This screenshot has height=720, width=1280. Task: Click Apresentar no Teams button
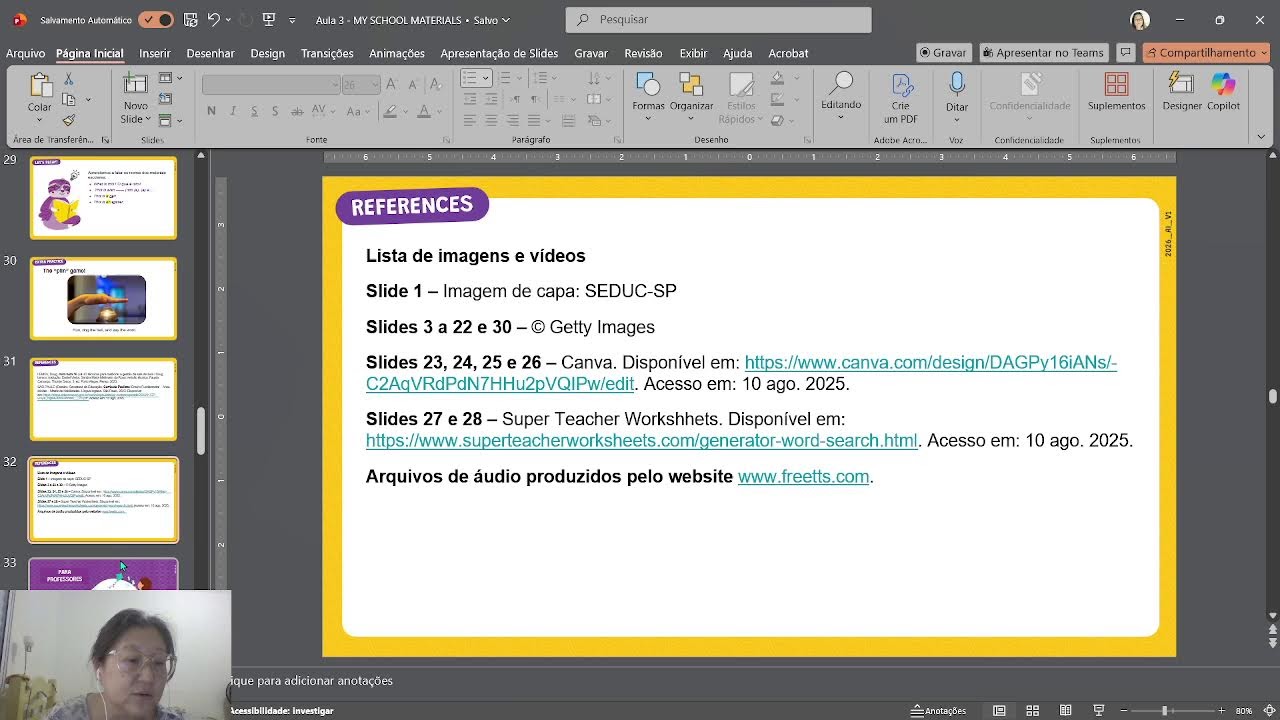click(1043, 53)
